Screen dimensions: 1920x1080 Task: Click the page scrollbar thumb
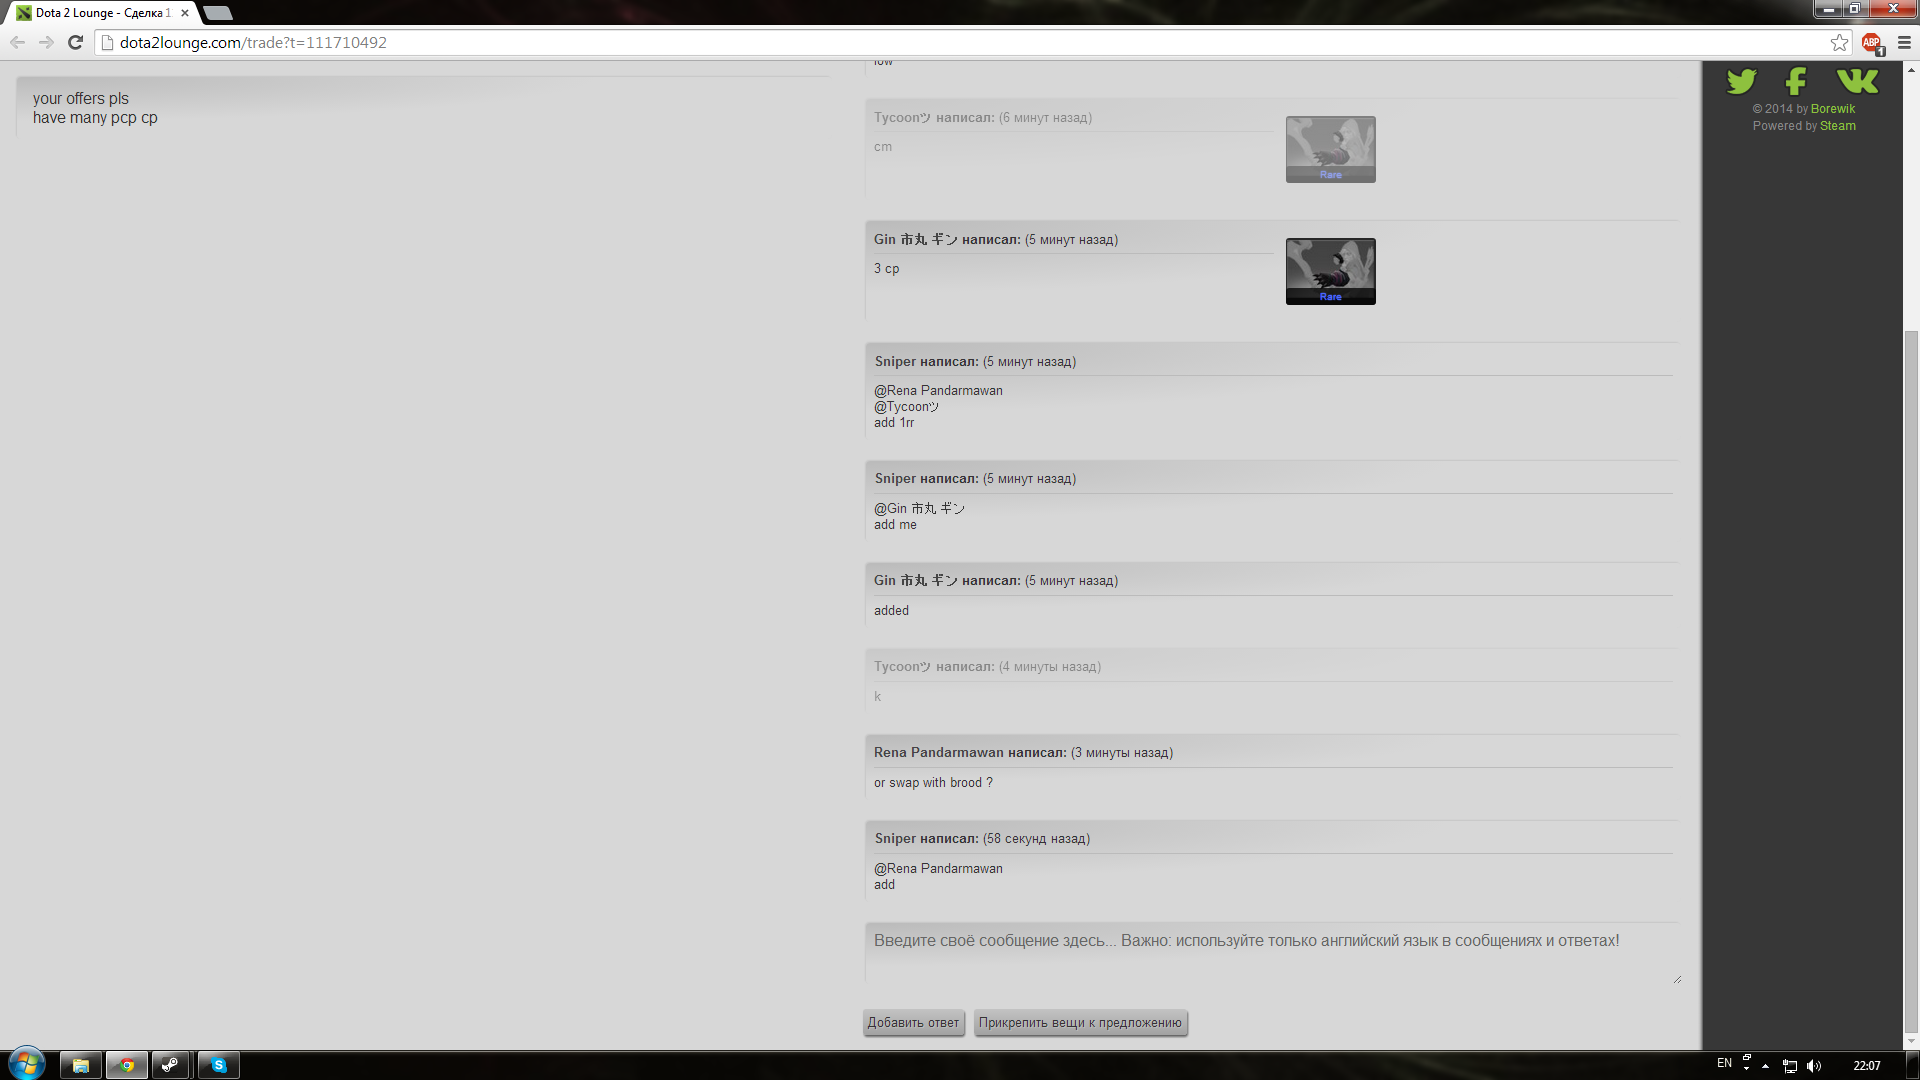(x=1911, y=680)
